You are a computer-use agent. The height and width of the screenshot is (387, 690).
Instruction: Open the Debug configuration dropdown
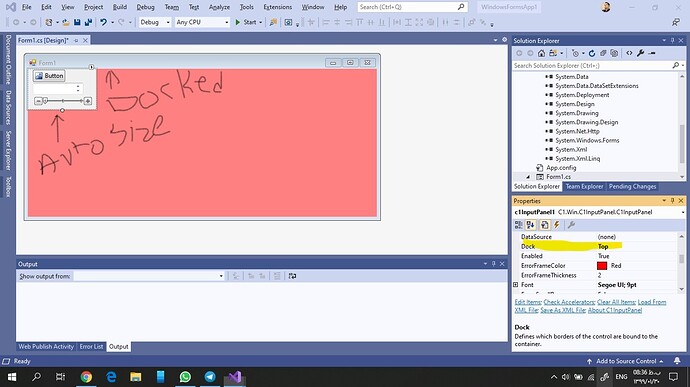(x=155, y=22)
